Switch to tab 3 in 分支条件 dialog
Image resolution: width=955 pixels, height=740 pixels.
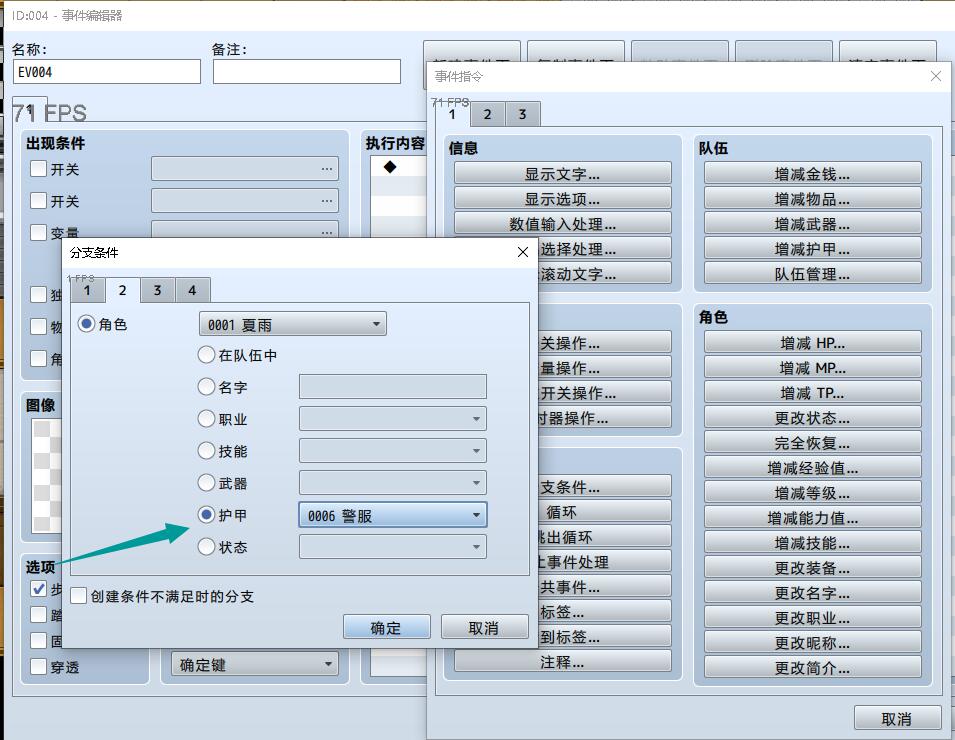pyautogui.click(x=158, y=291)
